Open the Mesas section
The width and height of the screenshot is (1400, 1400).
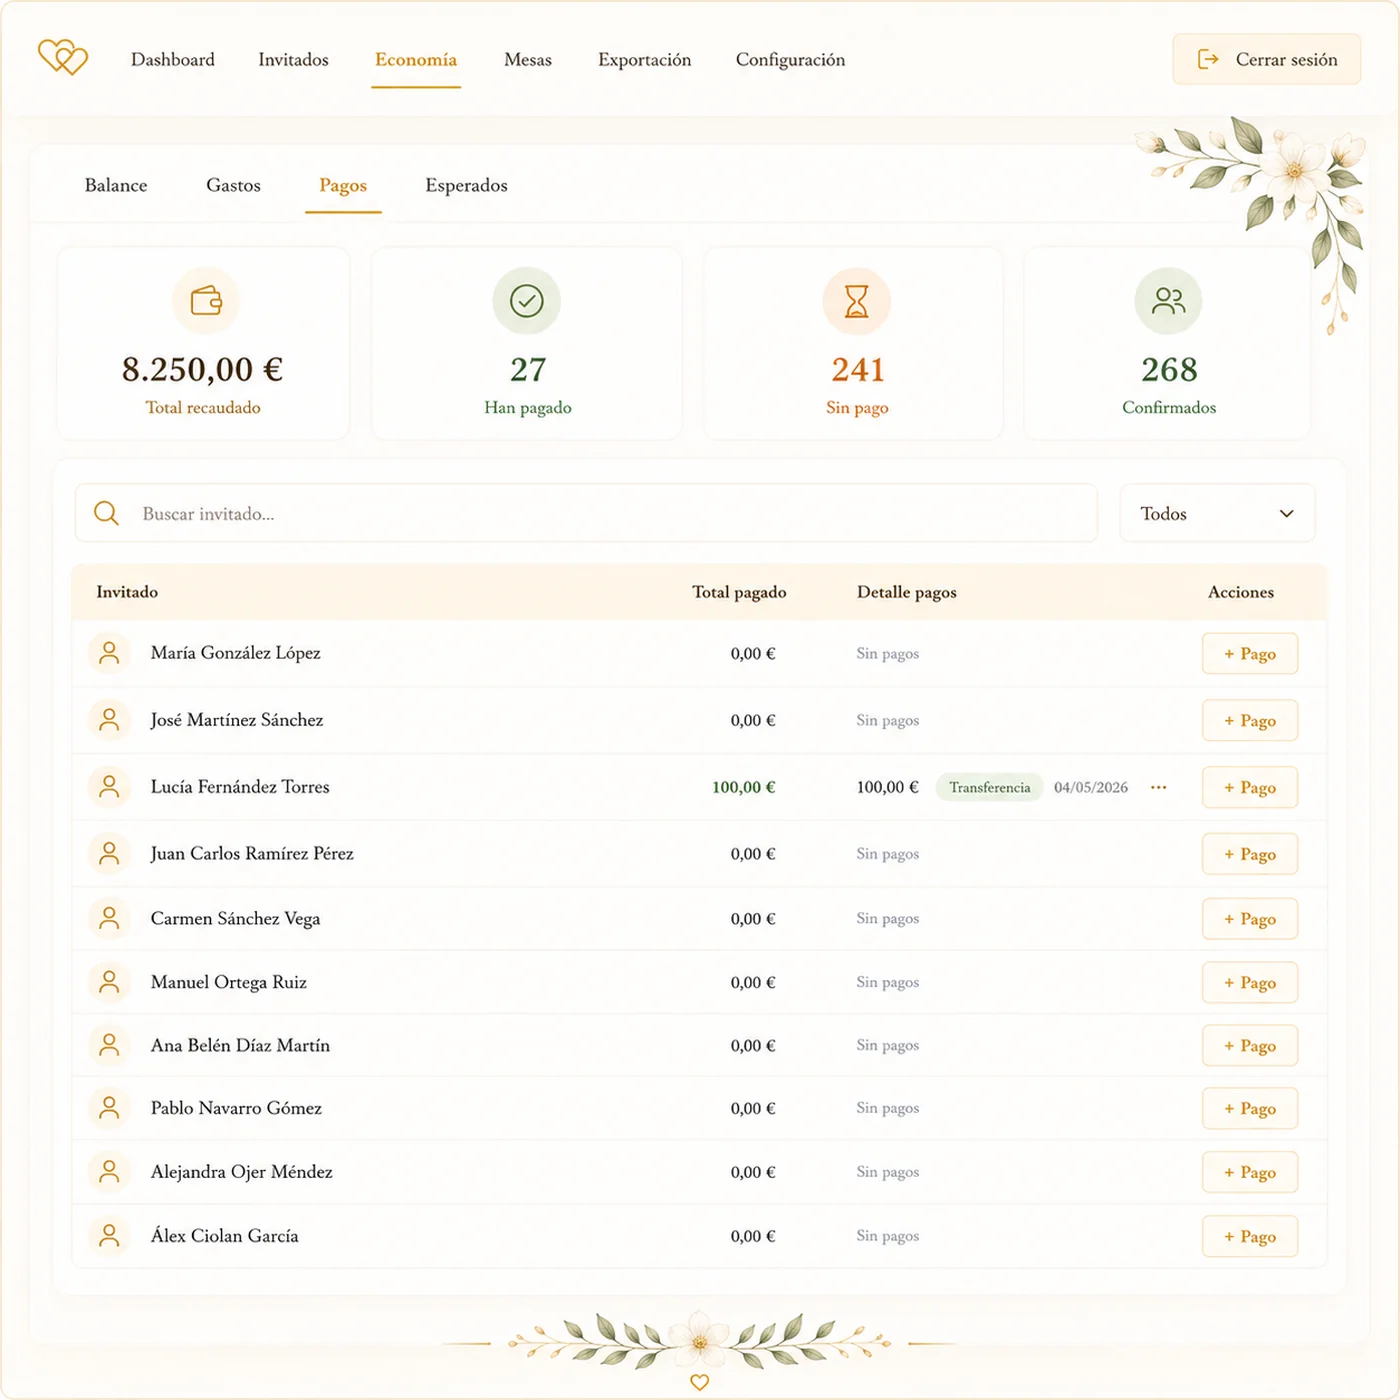click(x=528, y=60)
